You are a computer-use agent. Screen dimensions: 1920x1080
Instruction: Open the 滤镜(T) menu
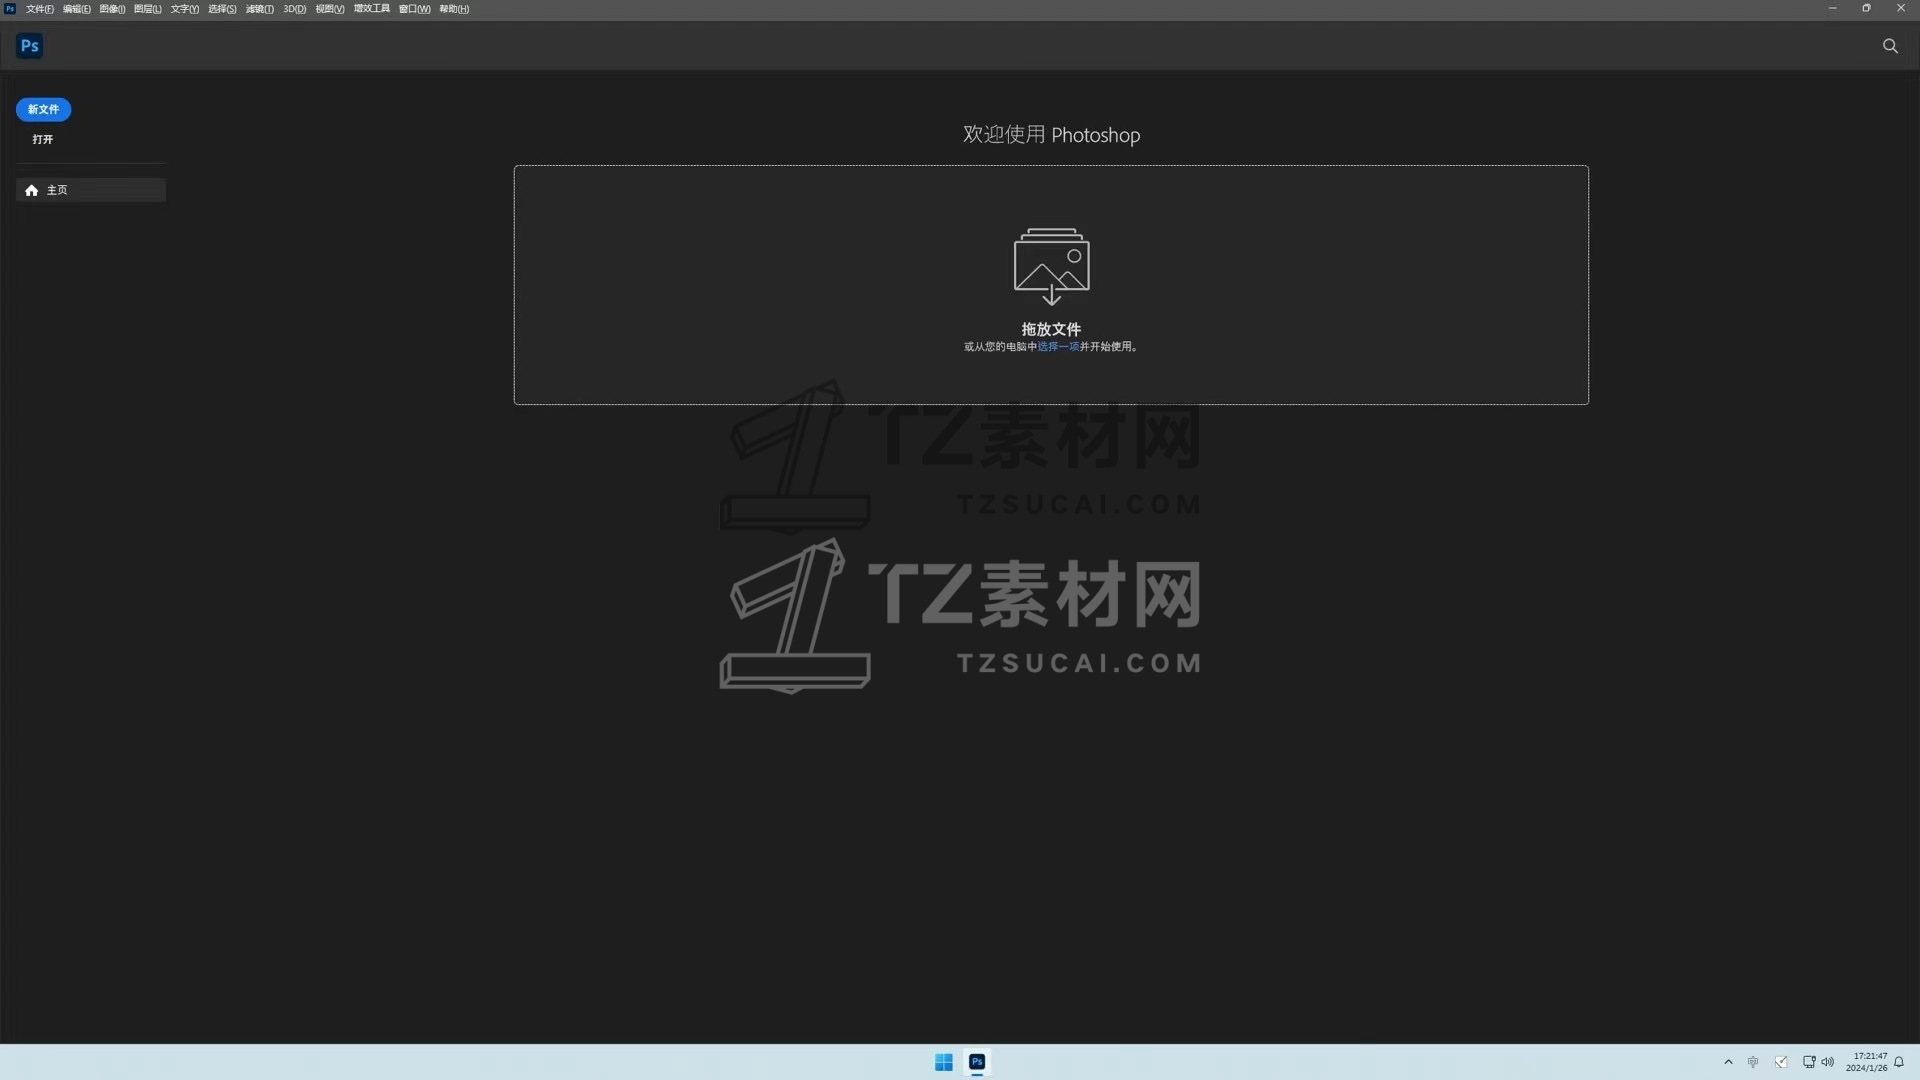(259, 9)
